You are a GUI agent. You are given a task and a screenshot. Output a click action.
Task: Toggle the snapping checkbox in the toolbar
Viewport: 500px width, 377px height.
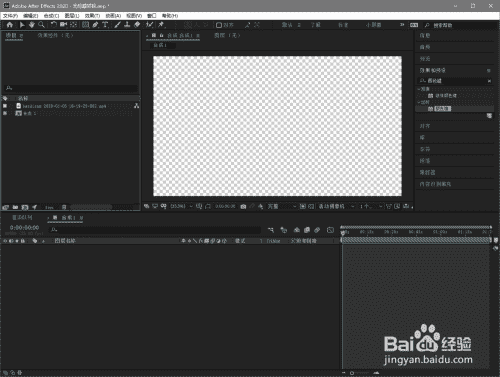pos(219,25)
